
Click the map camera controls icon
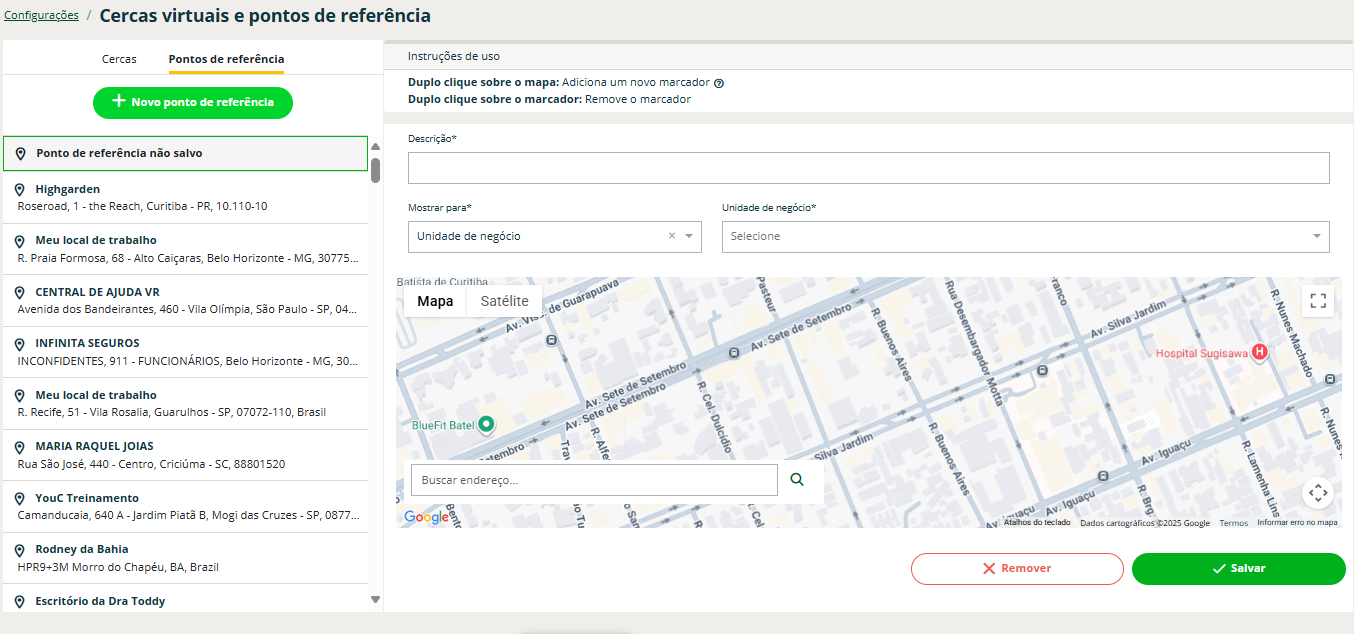pos(1318,492)
